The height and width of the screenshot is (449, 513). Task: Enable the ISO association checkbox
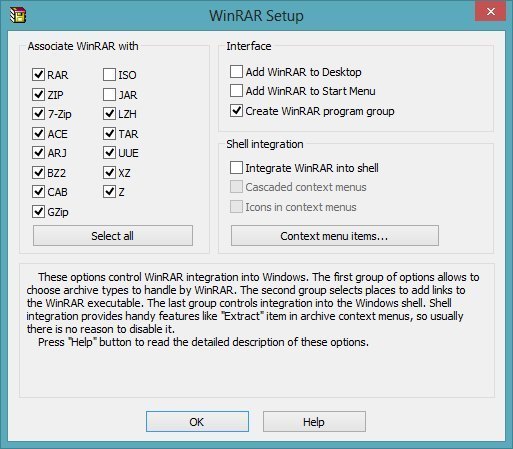[x=109, y=75]
